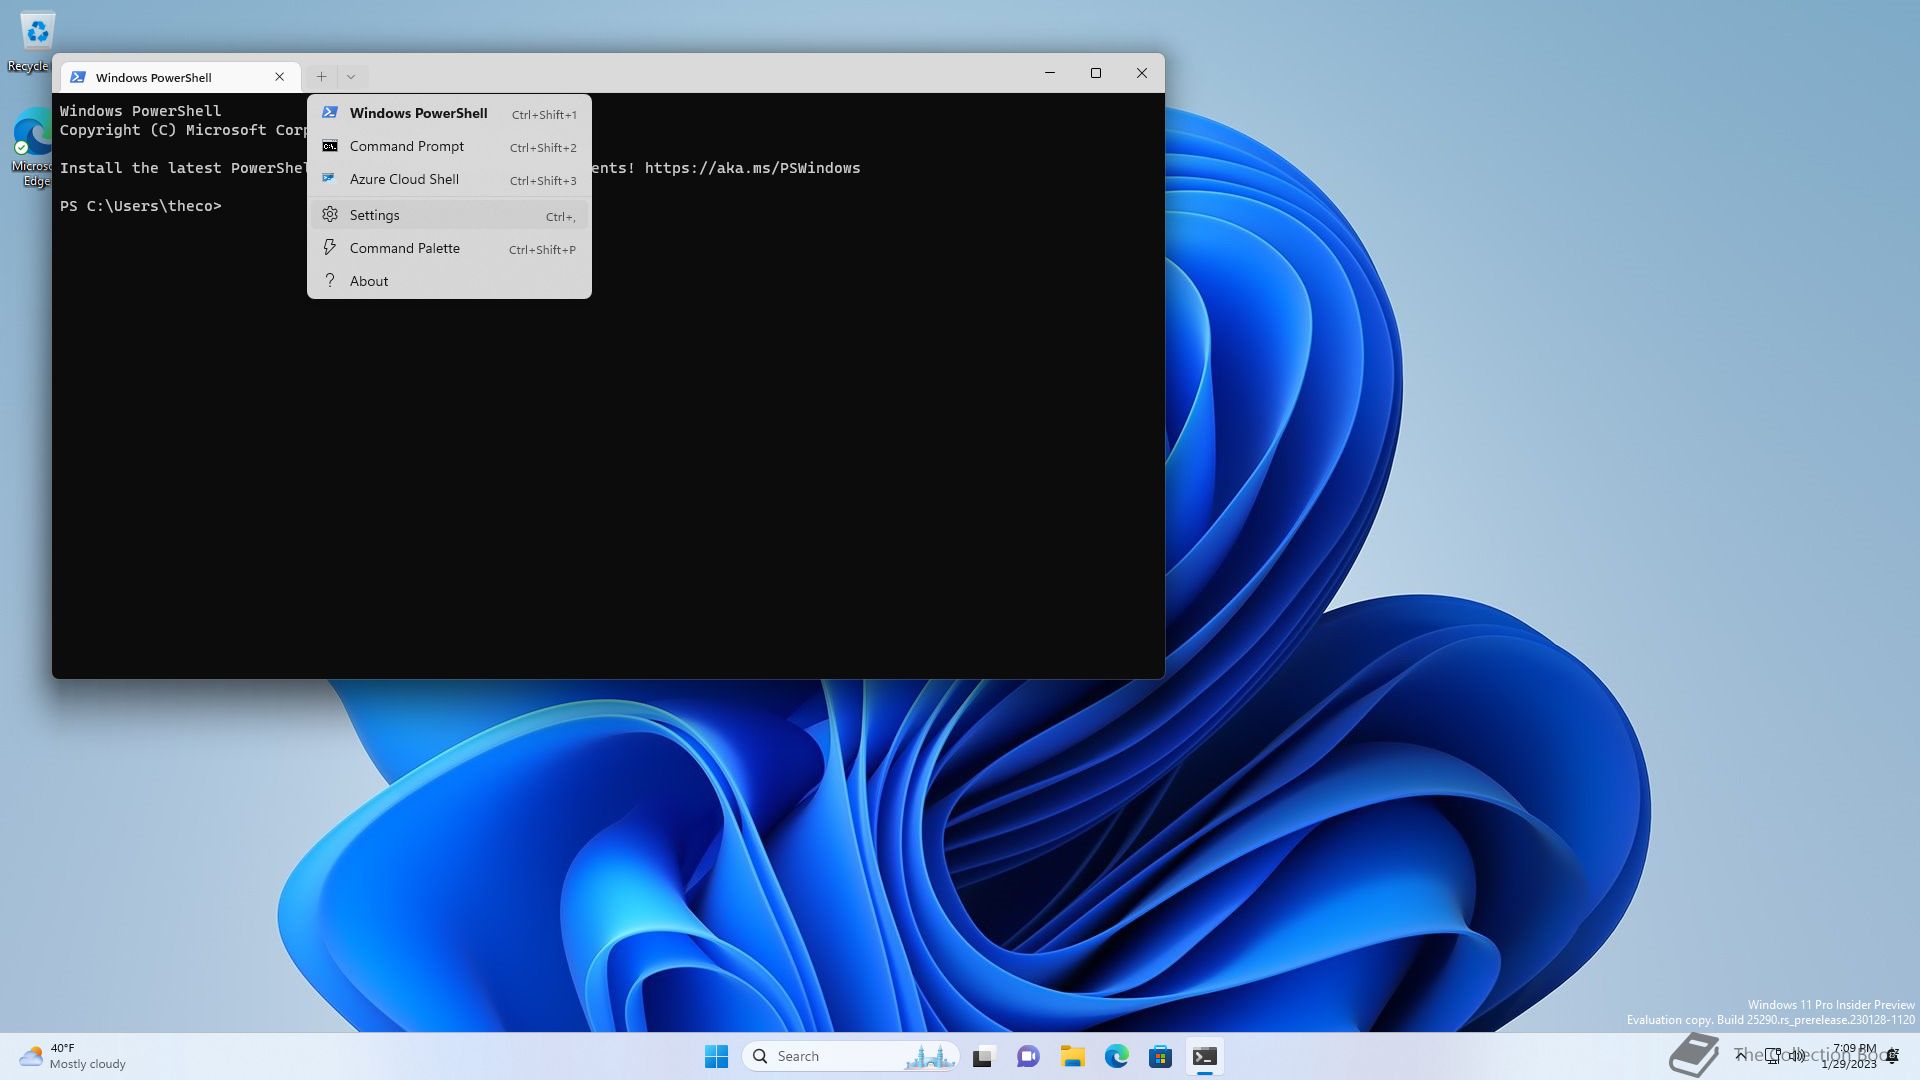This screenshot has width=1920, height=1080.
Task: Click the Ctrl+Shift+1 shortcut label
Action: [544, 114]
